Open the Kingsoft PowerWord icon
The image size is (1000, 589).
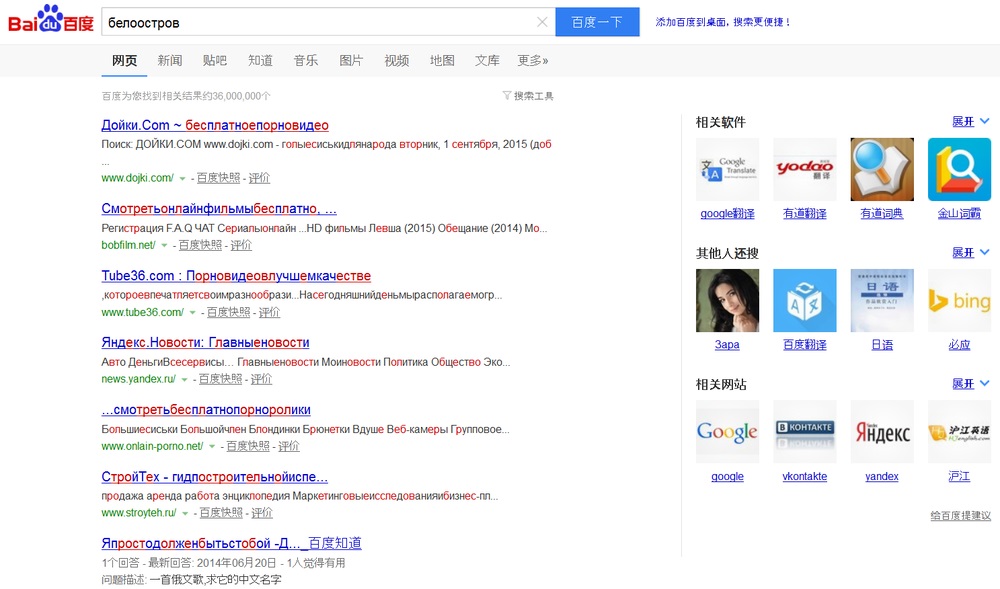959,169
